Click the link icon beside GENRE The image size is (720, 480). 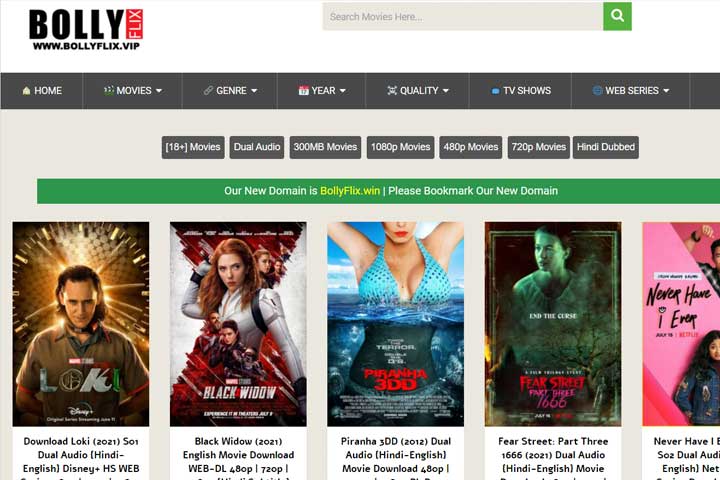208,90
